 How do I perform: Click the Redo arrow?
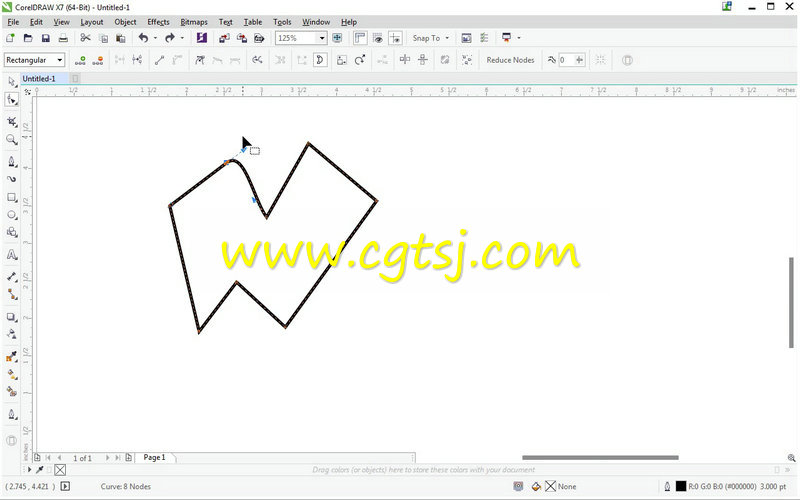tap(170, 38)
